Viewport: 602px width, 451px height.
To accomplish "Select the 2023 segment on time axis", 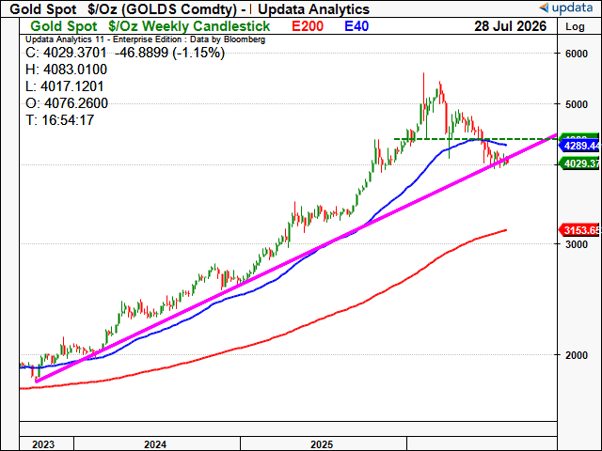I will (43, 444).
